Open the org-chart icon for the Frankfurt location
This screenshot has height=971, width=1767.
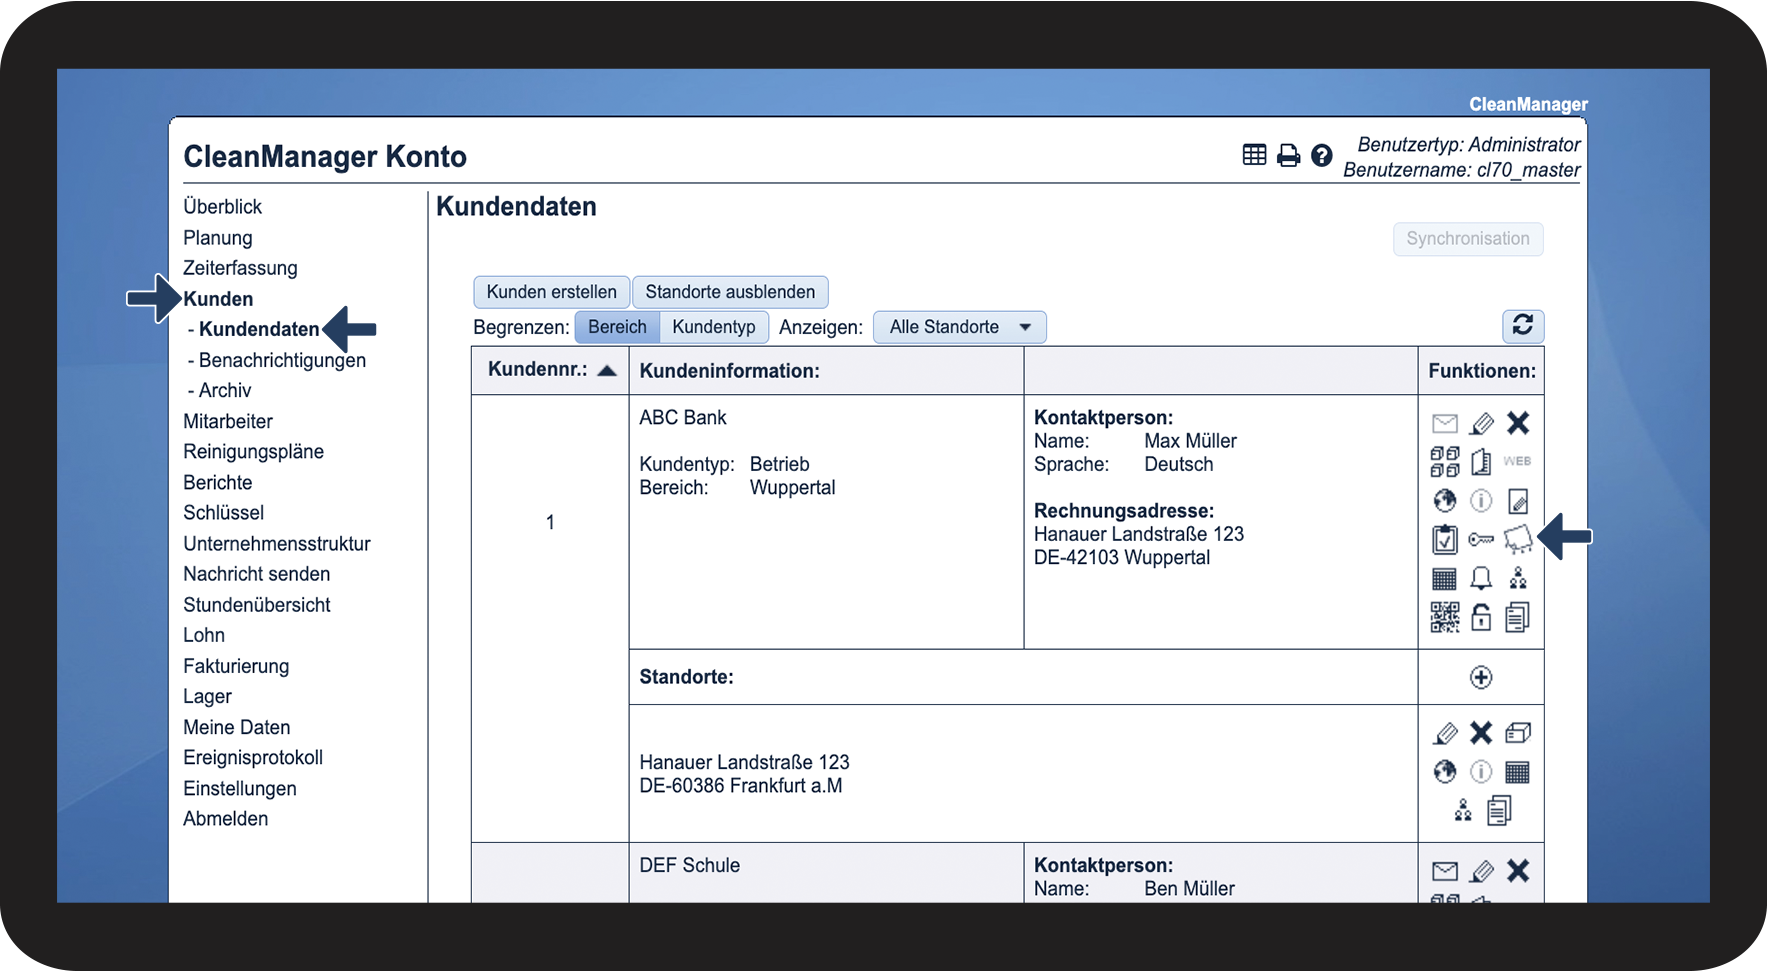[1463, 810]
